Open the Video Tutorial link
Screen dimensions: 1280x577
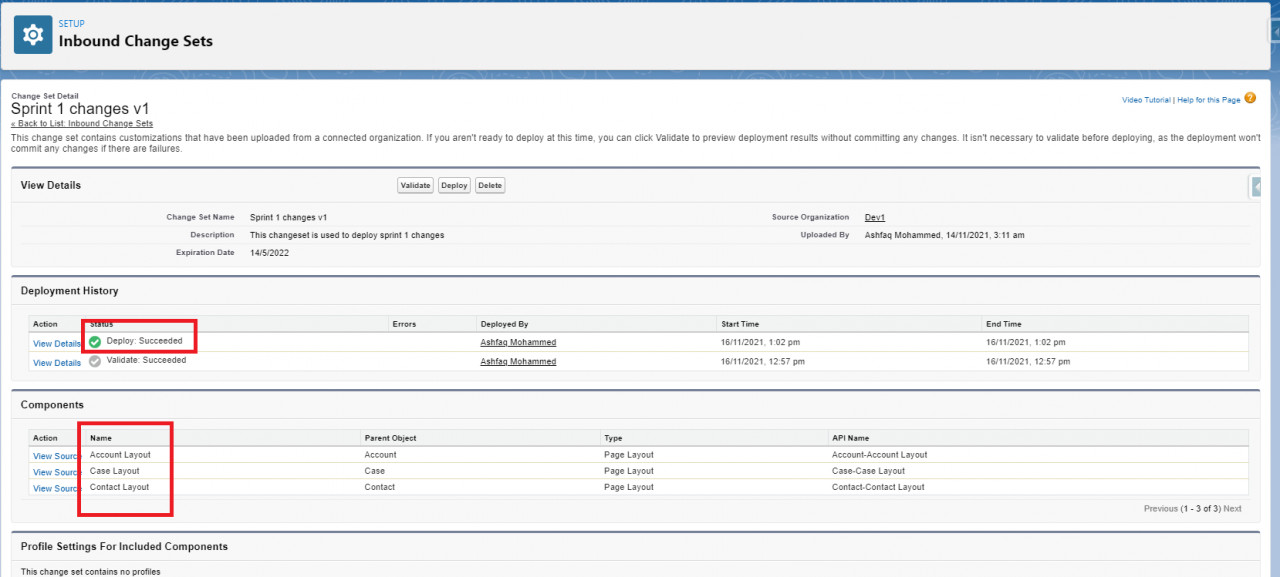pos(1146,99)
